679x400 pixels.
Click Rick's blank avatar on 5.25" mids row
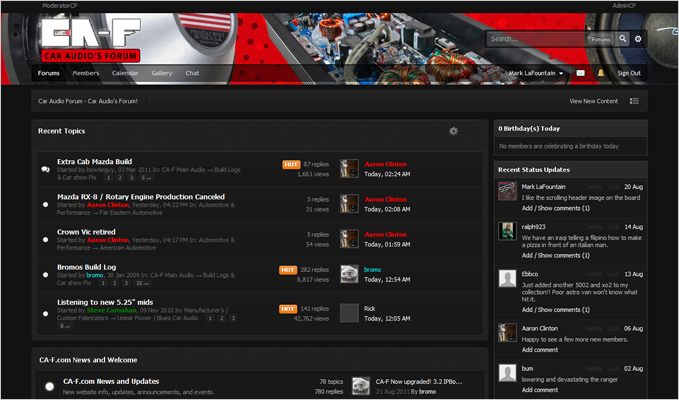click(349, 313)
